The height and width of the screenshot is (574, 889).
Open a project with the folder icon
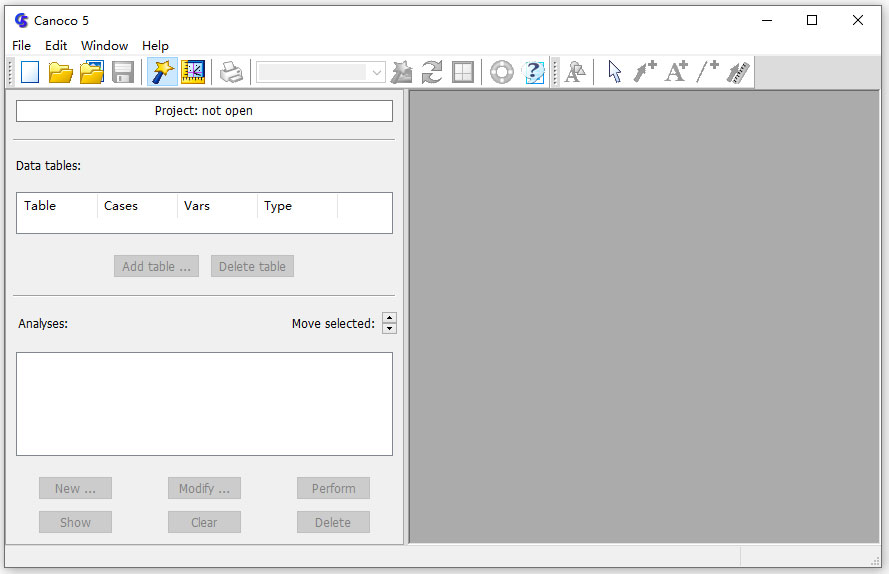tap(60, 72)
